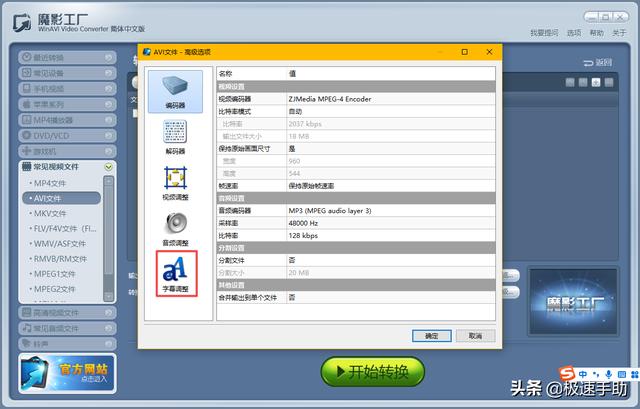This screenshot has height=409, width=640.
Task: Change the audio 比特率 value 128 kbps
Action: 391,236
